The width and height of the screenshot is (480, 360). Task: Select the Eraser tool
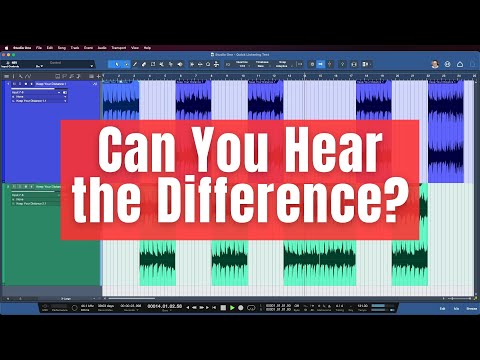[144, 64]
